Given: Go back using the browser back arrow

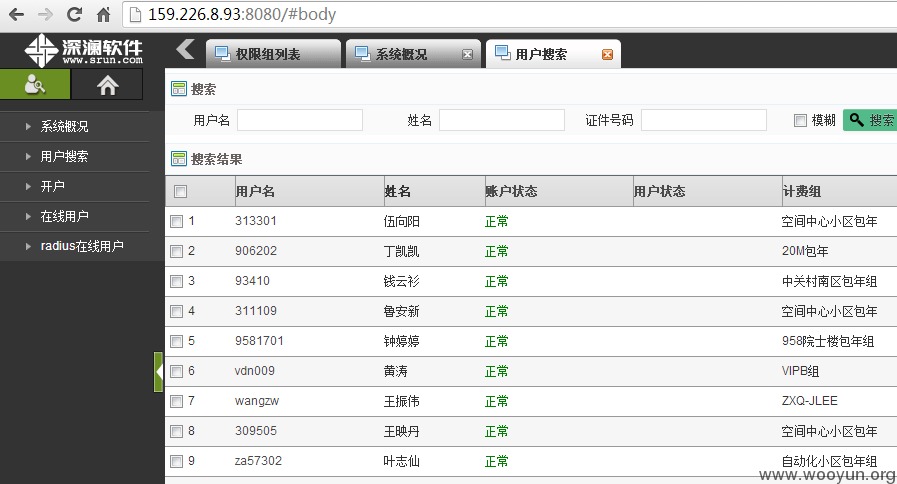Looking at the screenshot, I should [17, 14].
